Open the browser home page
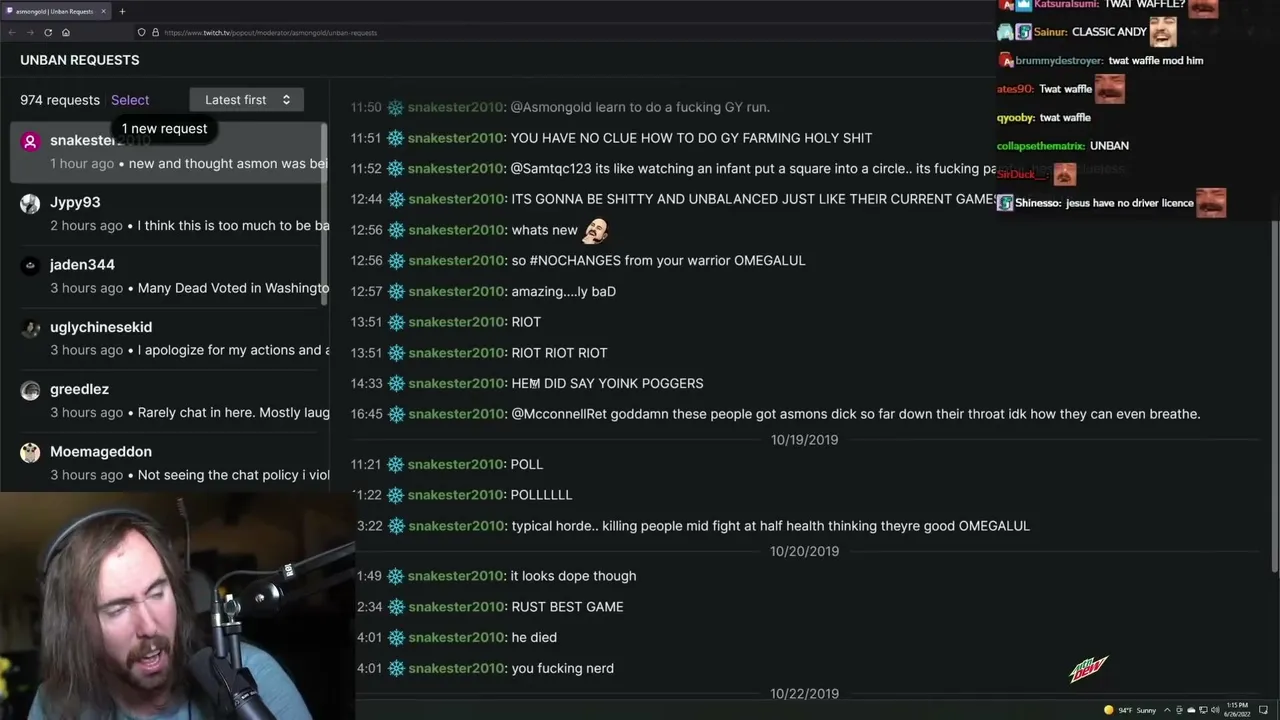Screen dimensions: 1280x720 [x=66, y=33]
